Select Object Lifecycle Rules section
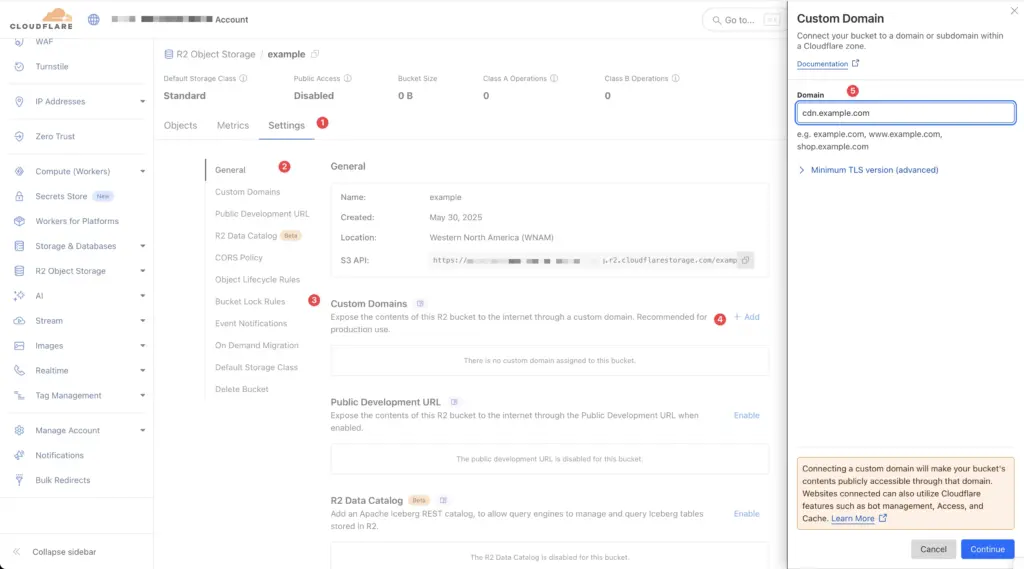1024x569 pixels. pyautogui.click(x=257, y=280)
